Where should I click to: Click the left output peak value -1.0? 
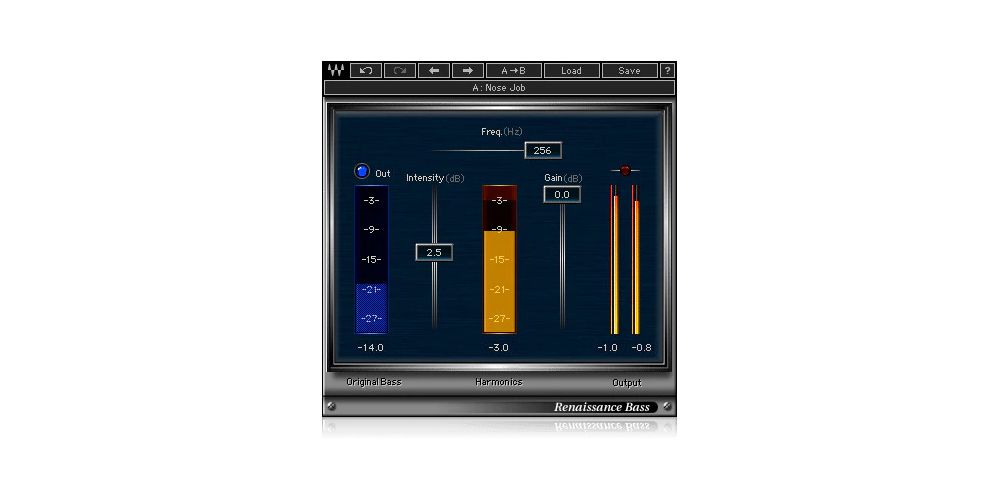pyautogui.click(x=608, y=348)
